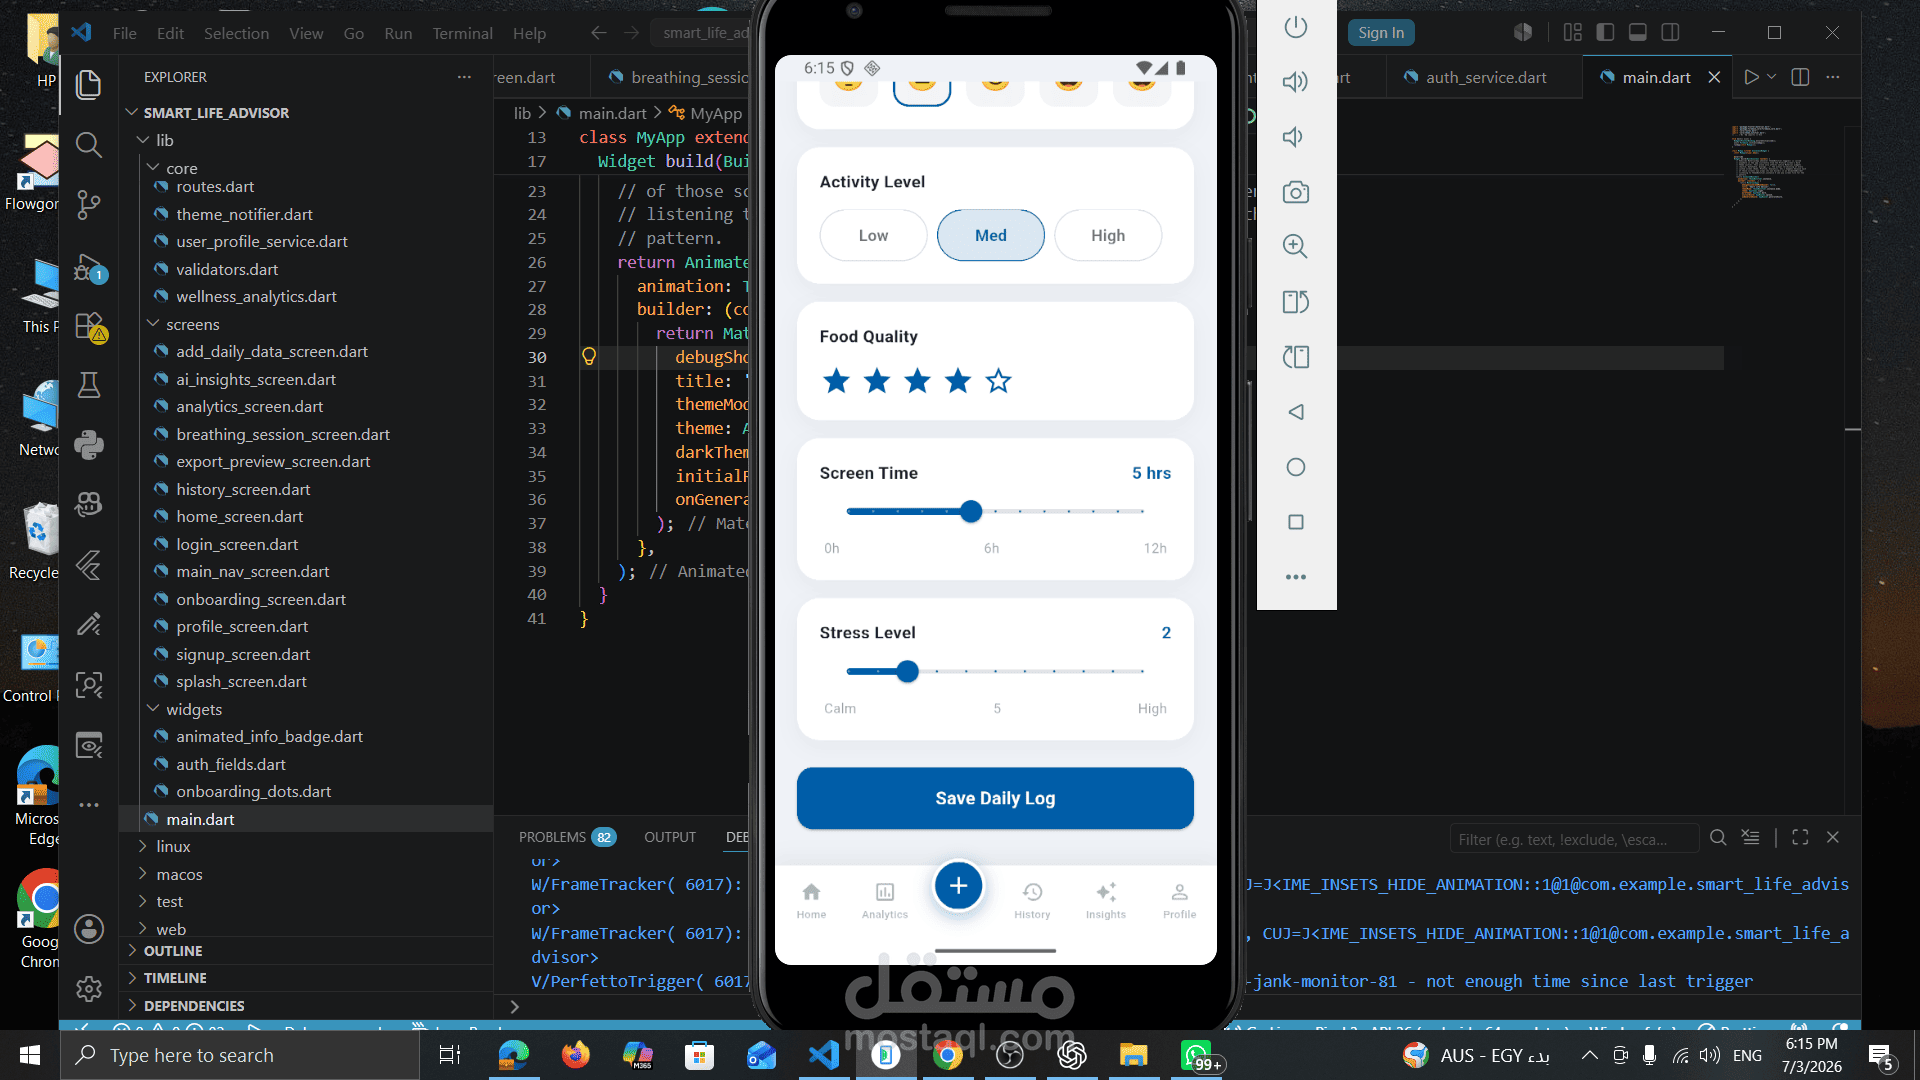Open the Python view in activity bar
Image resolution: width=1920 pixels, height=1080 pixels.
pyautogui.click(x=89, y=445)
